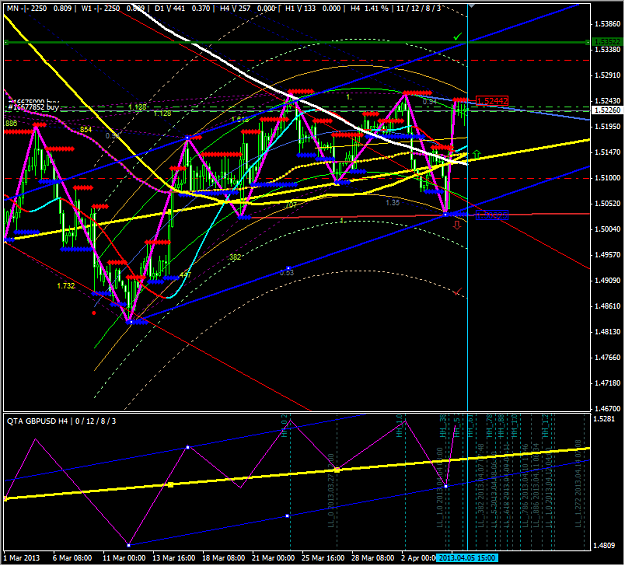Click the 1.35 ratio label near the April low
The height and width of the screenshot is (566, 625).
[x=393, y=202]
